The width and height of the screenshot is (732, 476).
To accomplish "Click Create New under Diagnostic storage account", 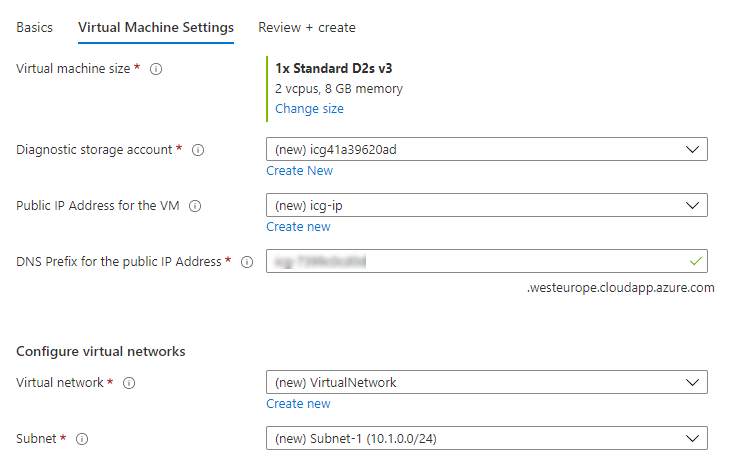I will click(299, 171).
